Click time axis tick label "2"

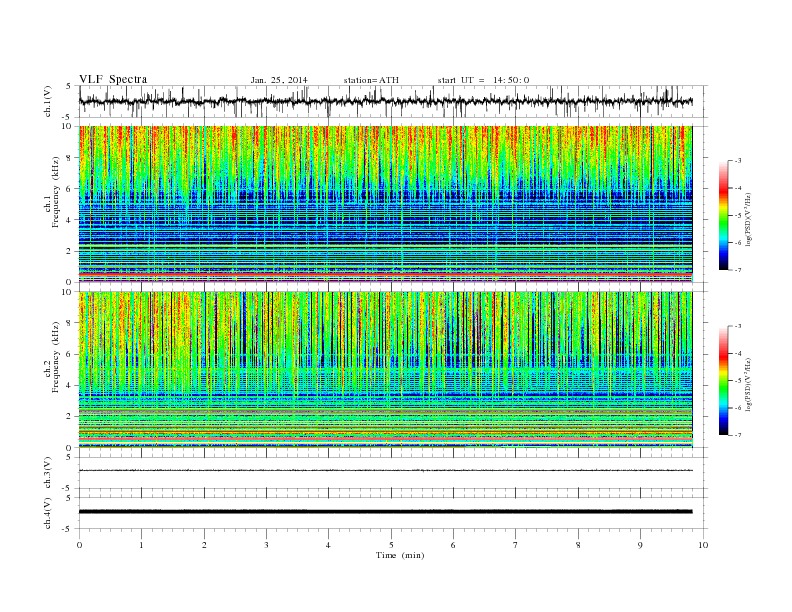204,545
